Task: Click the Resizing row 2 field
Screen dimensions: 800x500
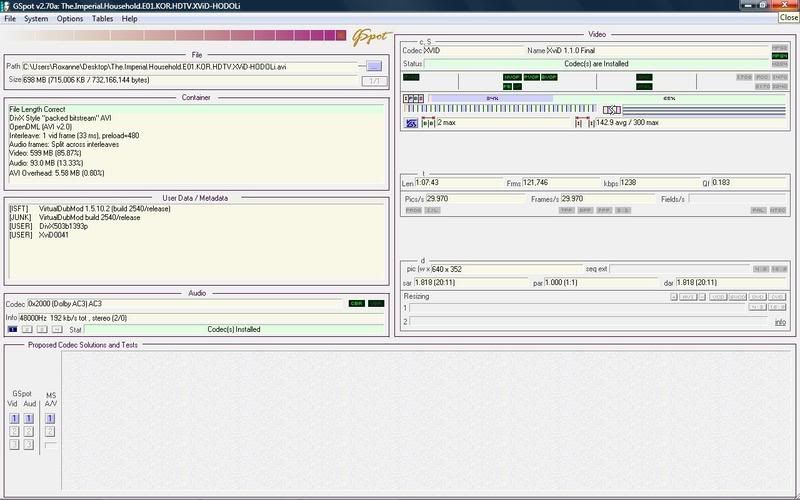Action: tap(589, 321)
